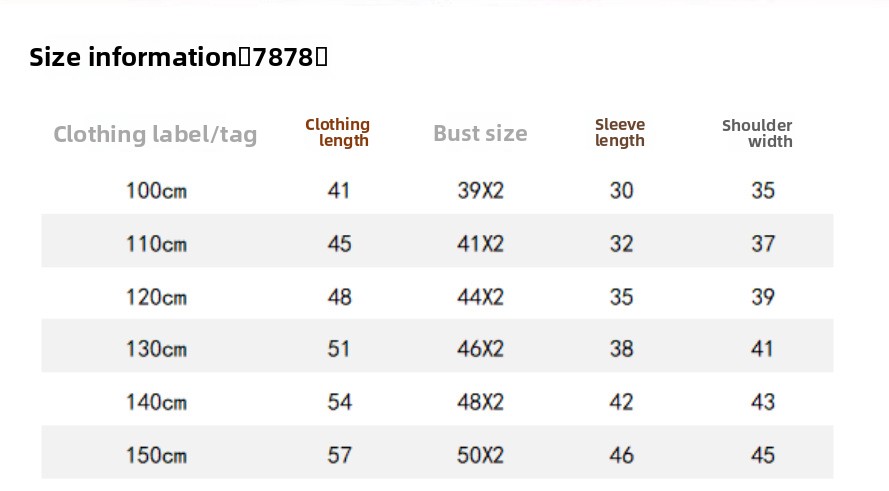Click the "Clothing label/tag" column header

pyautogui.click(x=155, y=134)
